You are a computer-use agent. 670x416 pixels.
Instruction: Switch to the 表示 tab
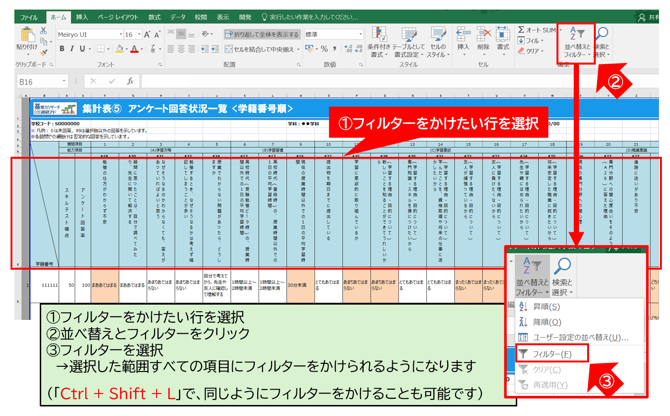(x=223, y=17)
